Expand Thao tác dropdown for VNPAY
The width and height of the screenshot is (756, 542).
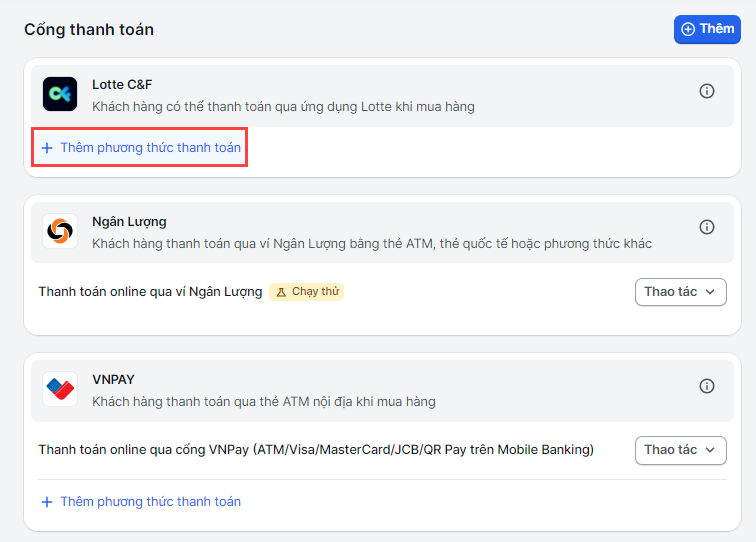[680, 450]
